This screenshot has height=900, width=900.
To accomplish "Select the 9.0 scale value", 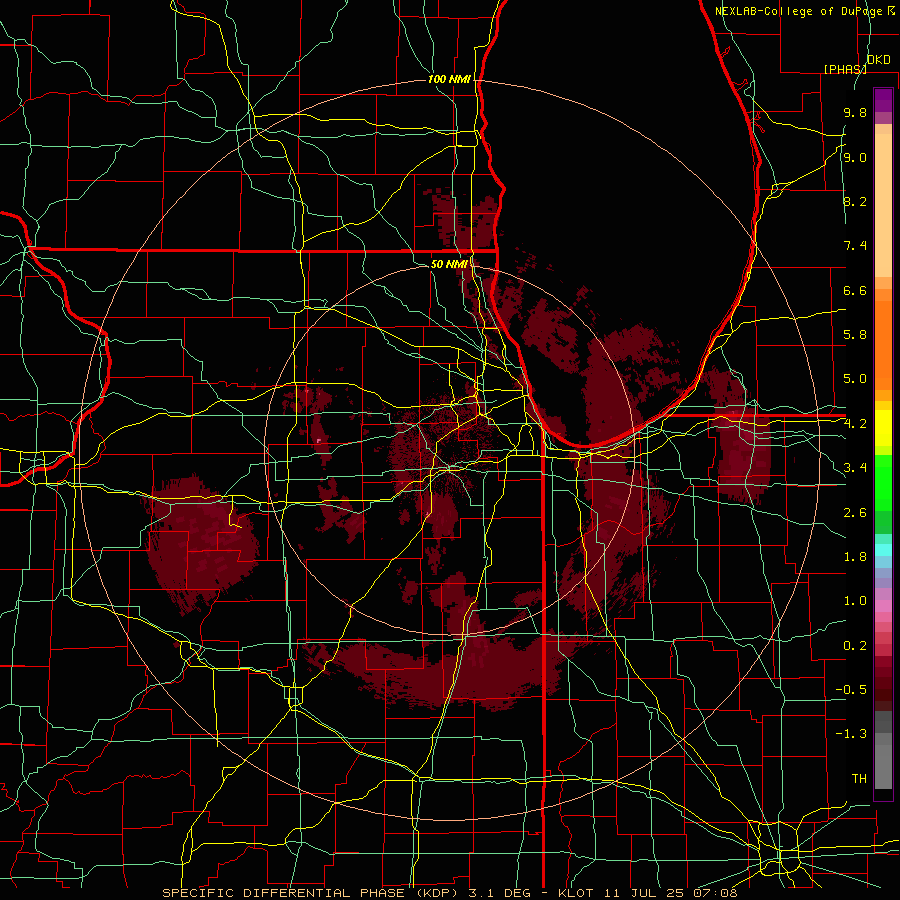I will coord(855,157).
